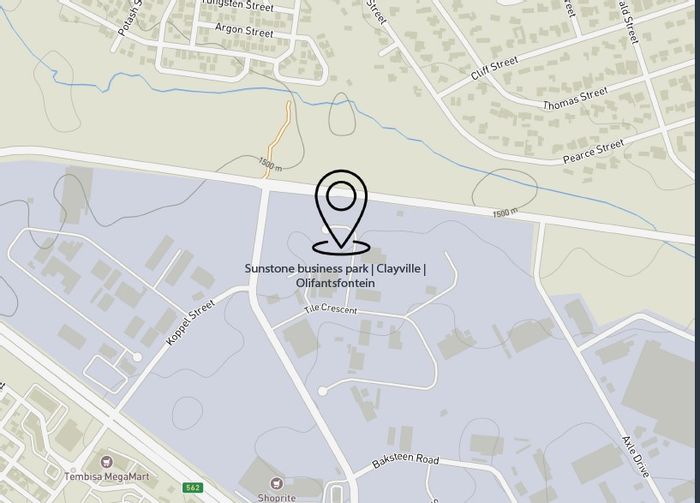
Task: Click the location pin marker
Action: click(341, 212)
